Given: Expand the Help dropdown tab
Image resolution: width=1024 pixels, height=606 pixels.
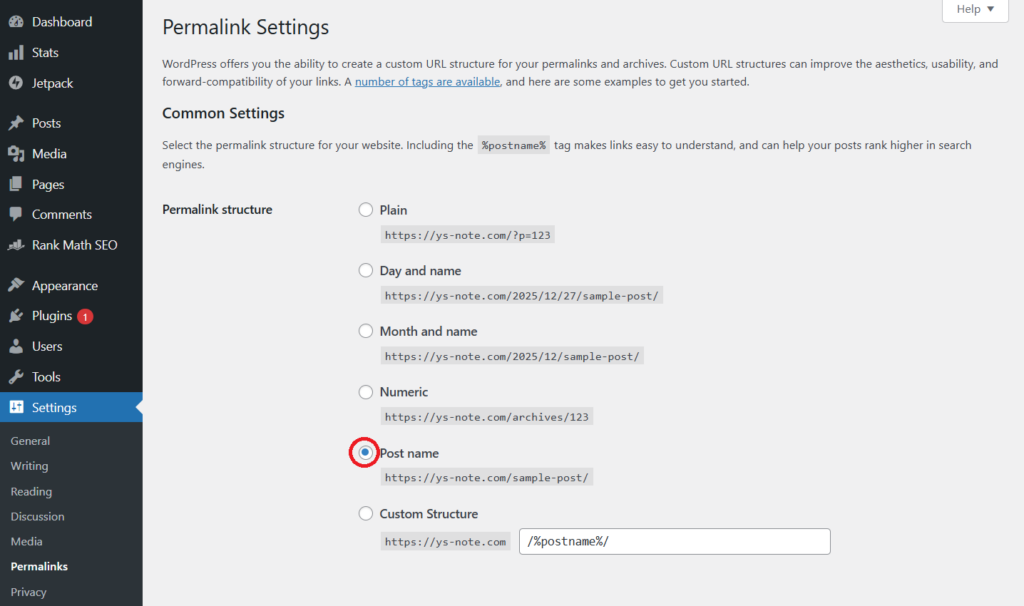Looking at the screenshot, I should pyautogui.click(x=975, y=9).
